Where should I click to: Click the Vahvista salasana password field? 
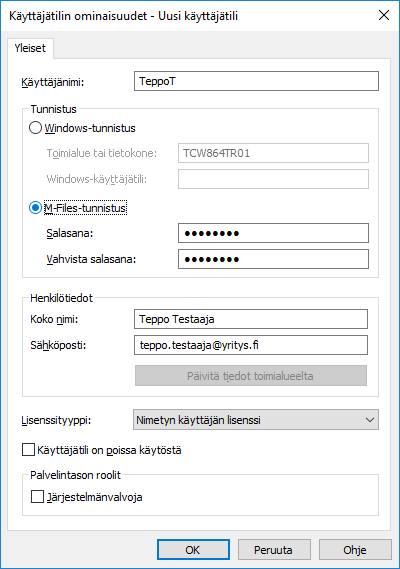point(273,259)
